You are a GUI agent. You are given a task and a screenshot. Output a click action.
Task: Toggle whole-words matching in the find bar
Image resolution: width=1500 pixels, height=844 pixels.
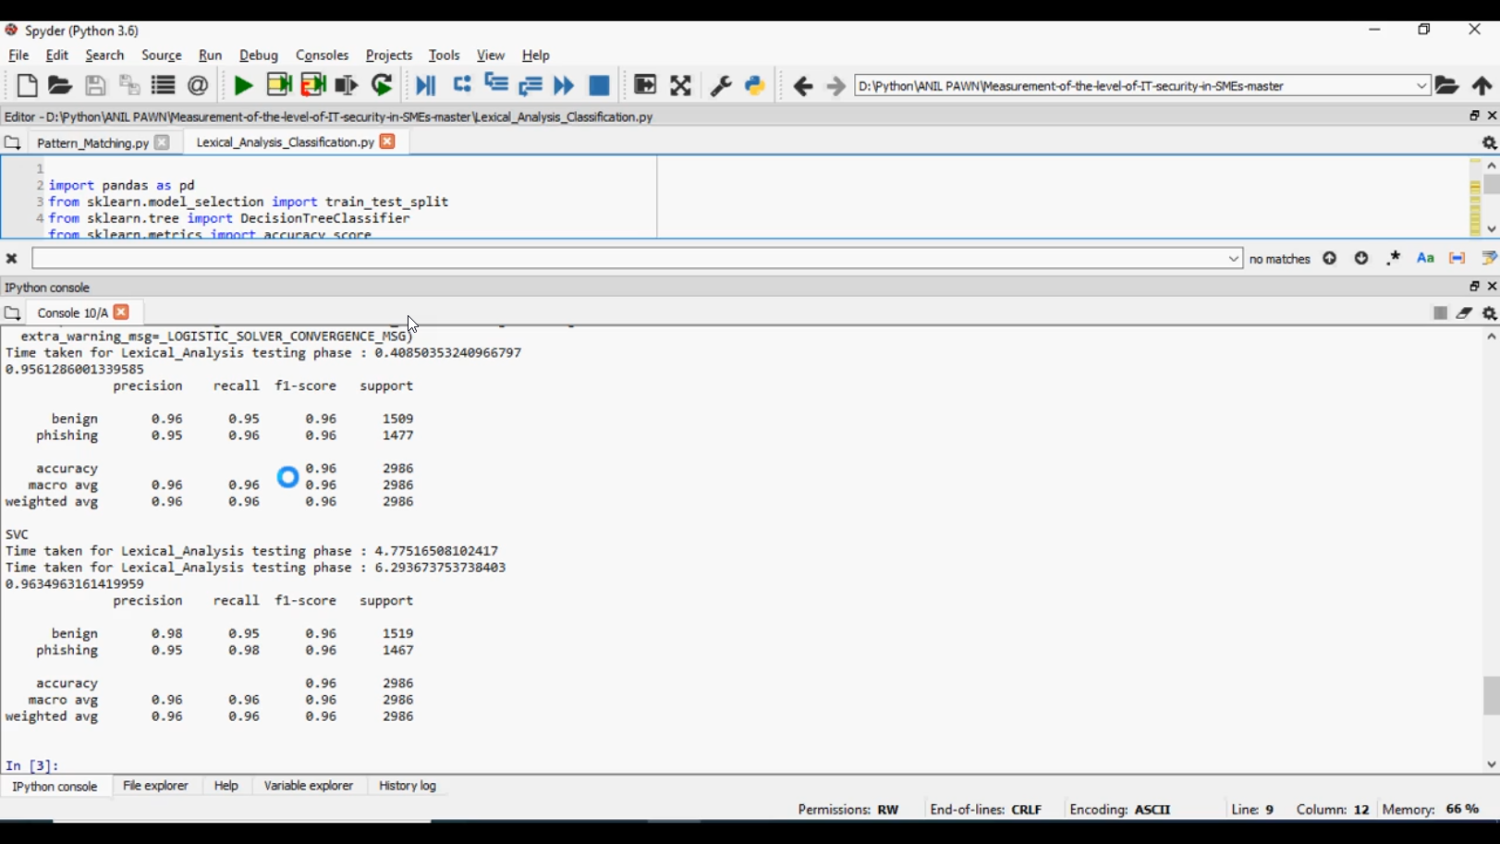coord(1455,258)
